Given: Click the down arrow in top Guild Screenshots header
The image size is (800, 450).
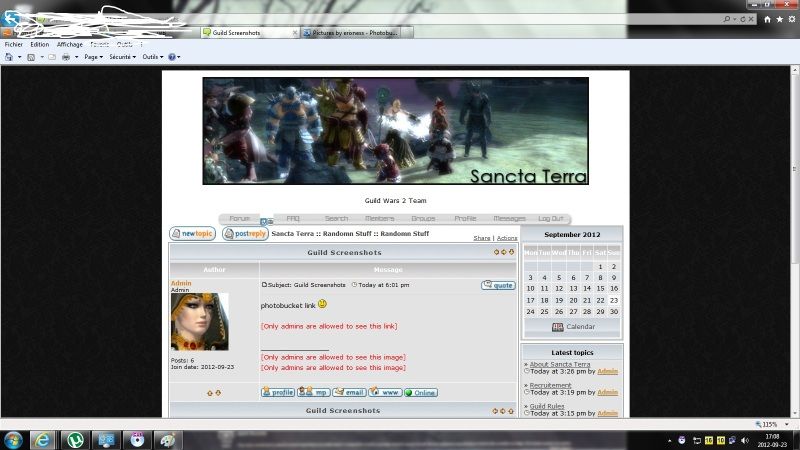Looking at the screenshot, I should (511, 252).
